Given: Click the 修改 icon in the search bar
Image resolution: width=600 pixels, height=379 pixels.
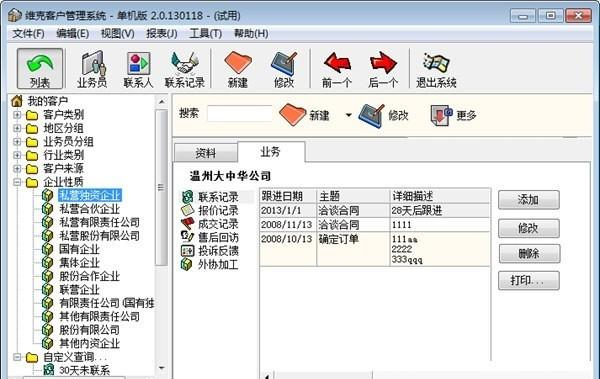Looking at the screenshot, I should pyautogui.click(x=372, y=115).
